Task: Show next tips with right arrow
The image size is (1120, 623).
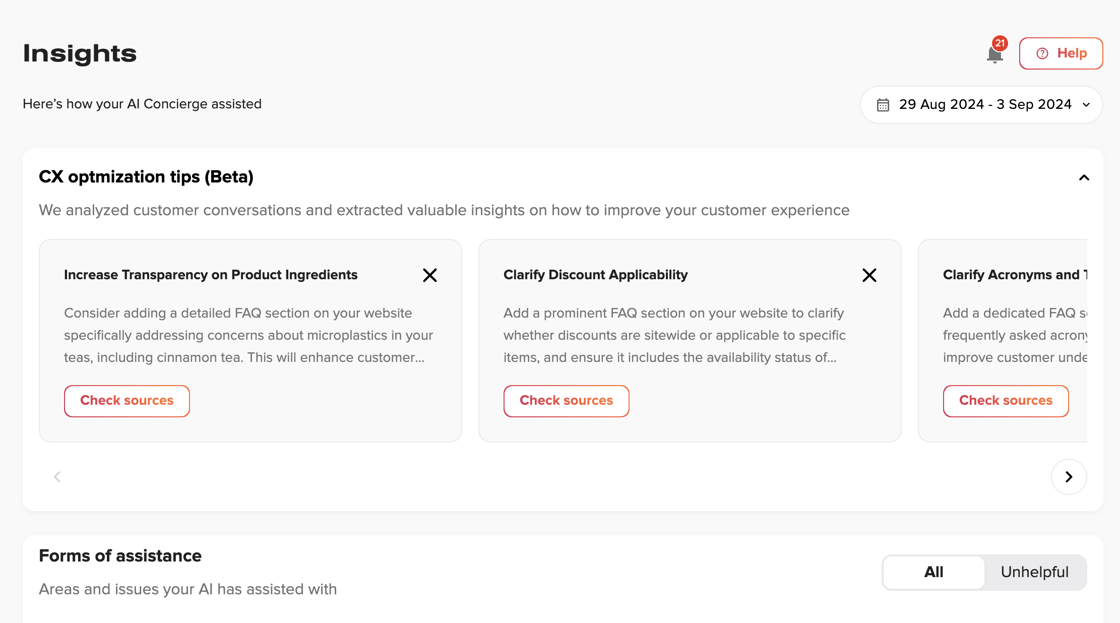Action: [1068, 477]
